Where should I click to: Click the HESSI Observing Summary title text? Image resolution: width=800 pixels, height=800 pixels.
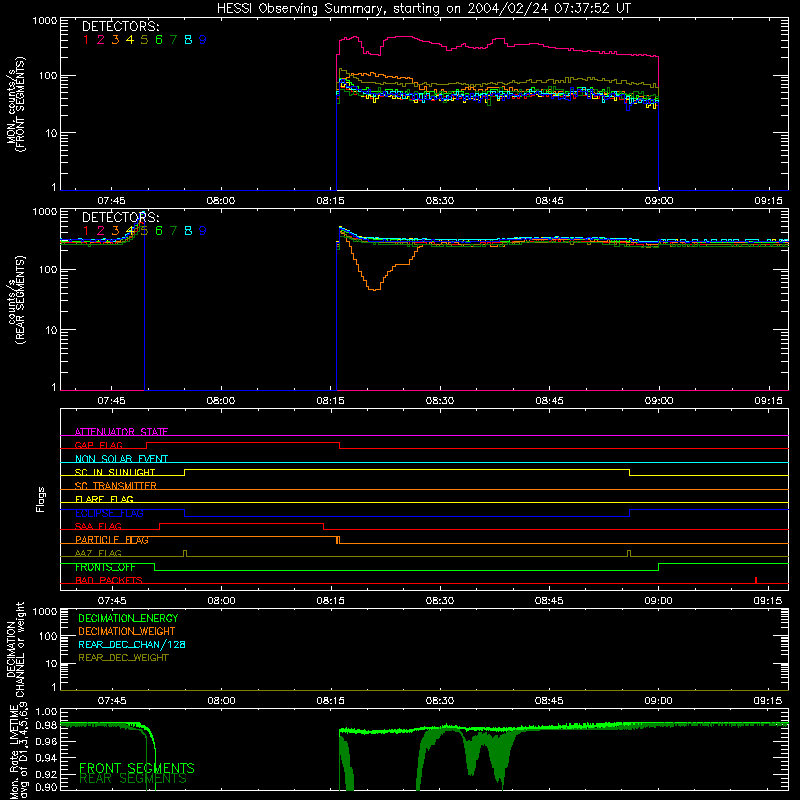click(x=424, y=9)
